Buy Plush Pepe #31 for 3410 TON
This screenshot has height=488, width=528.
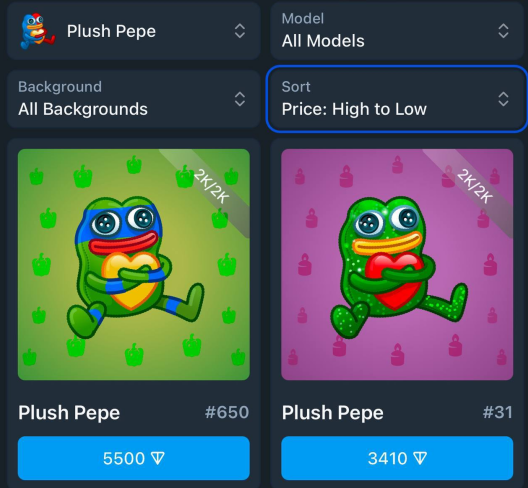[397, 458]
